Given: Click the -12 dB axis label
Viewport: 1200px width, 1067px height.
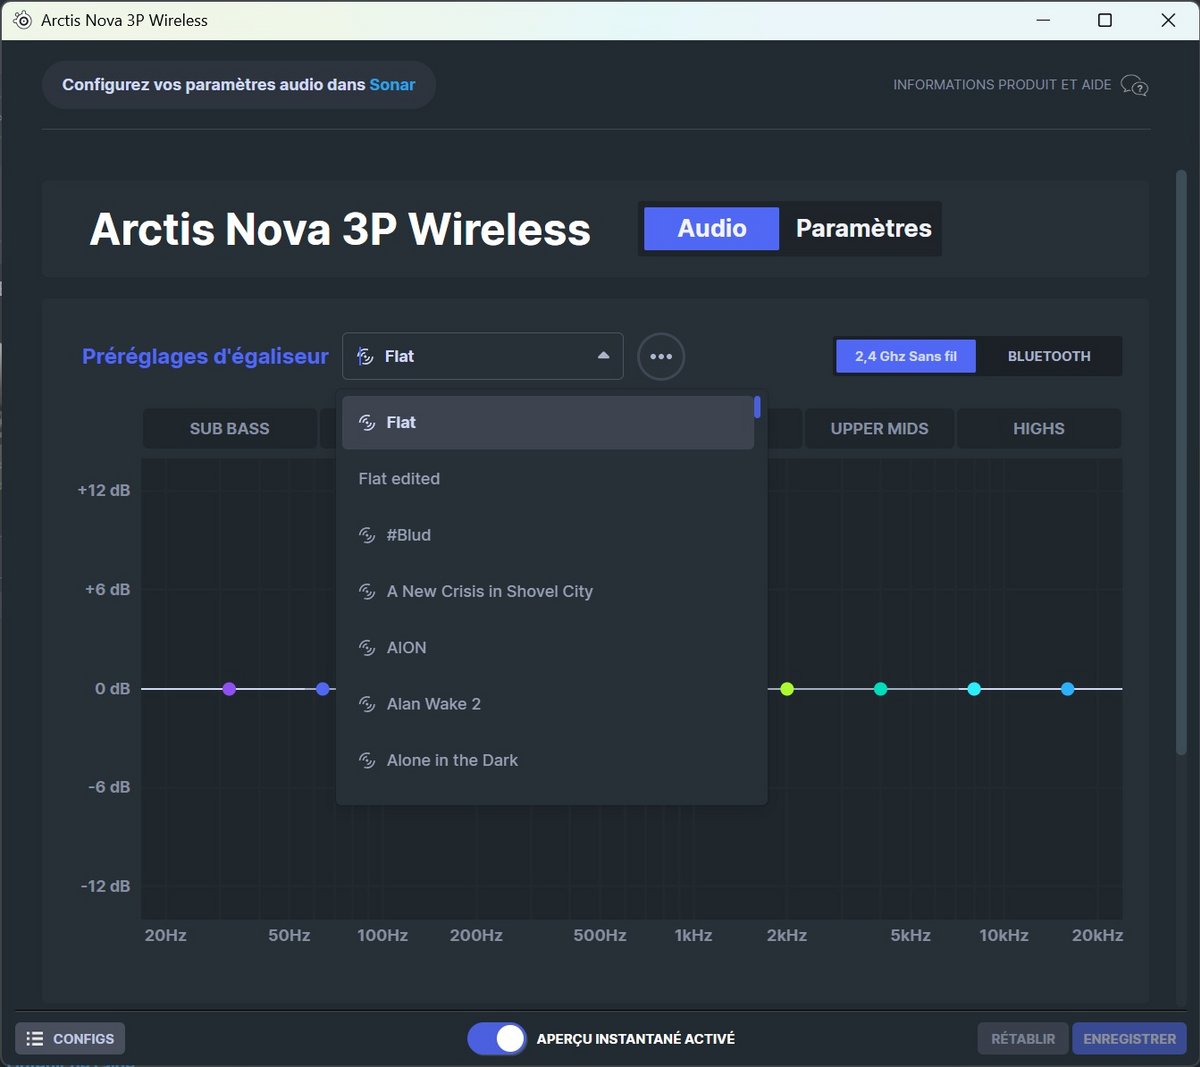Looking at the screenshot, I should [x=106, y=886].
